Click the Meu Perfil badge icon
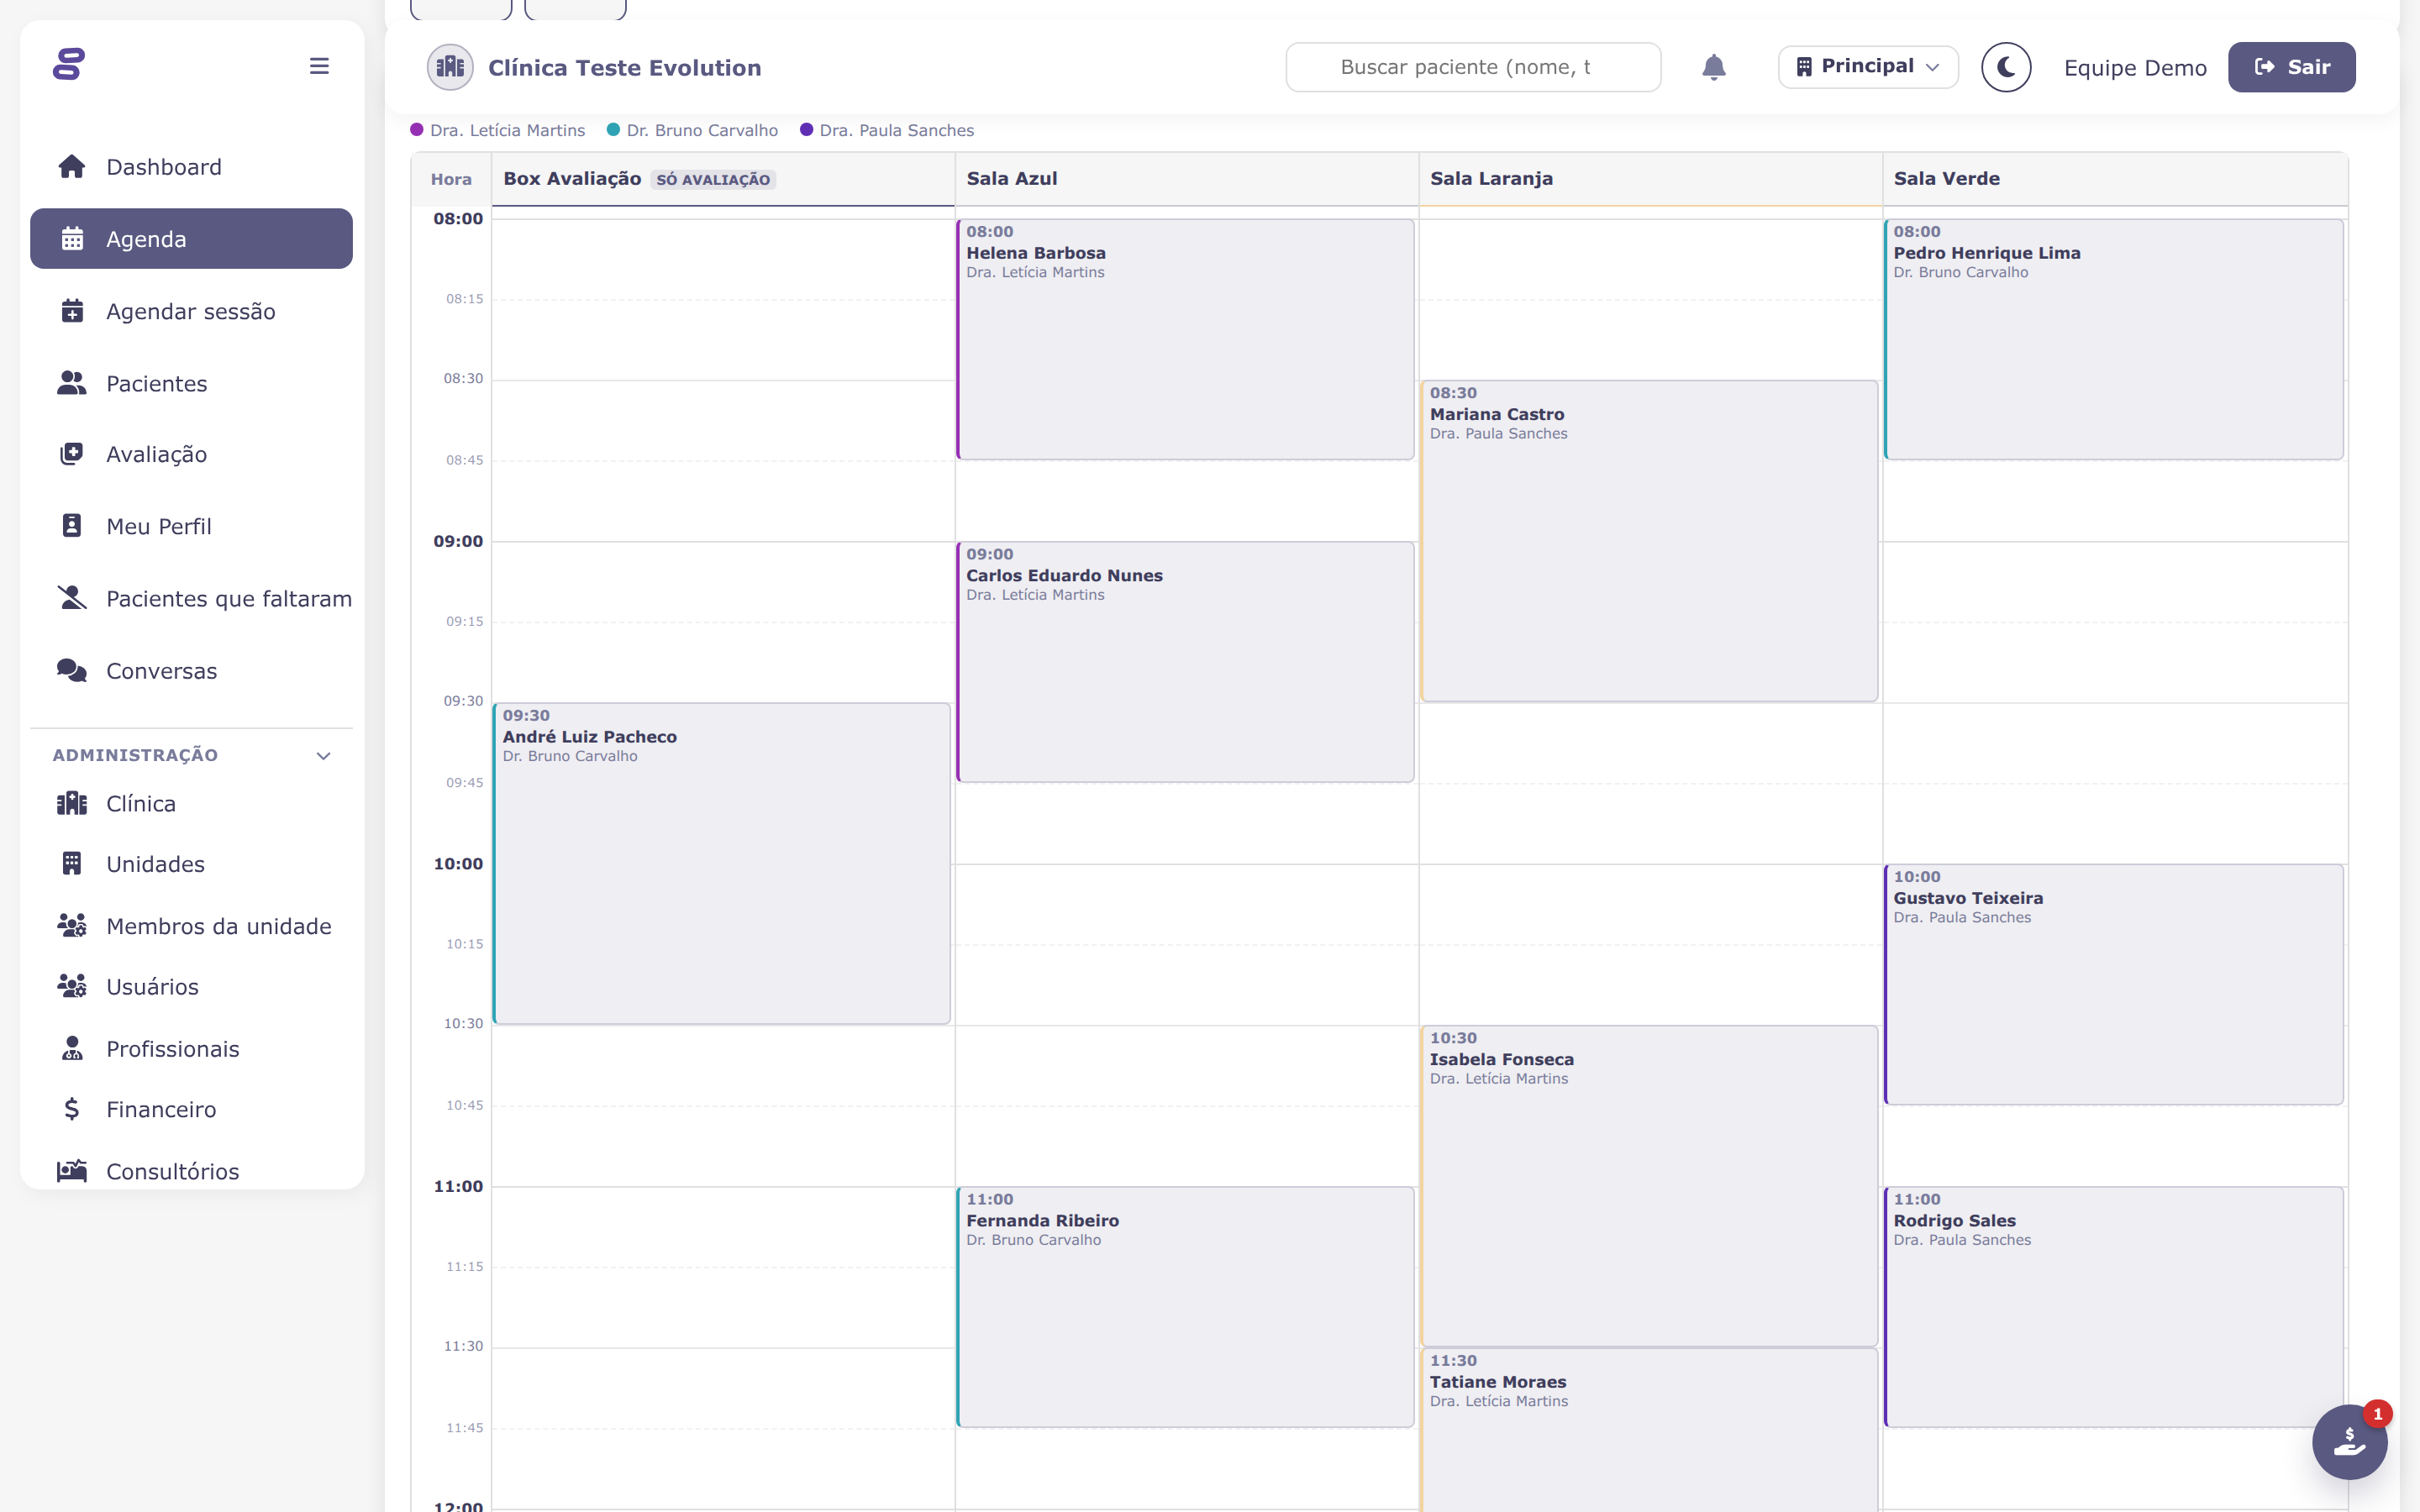The height and width of the screenshot is (1512, 2420). point(72,526)
